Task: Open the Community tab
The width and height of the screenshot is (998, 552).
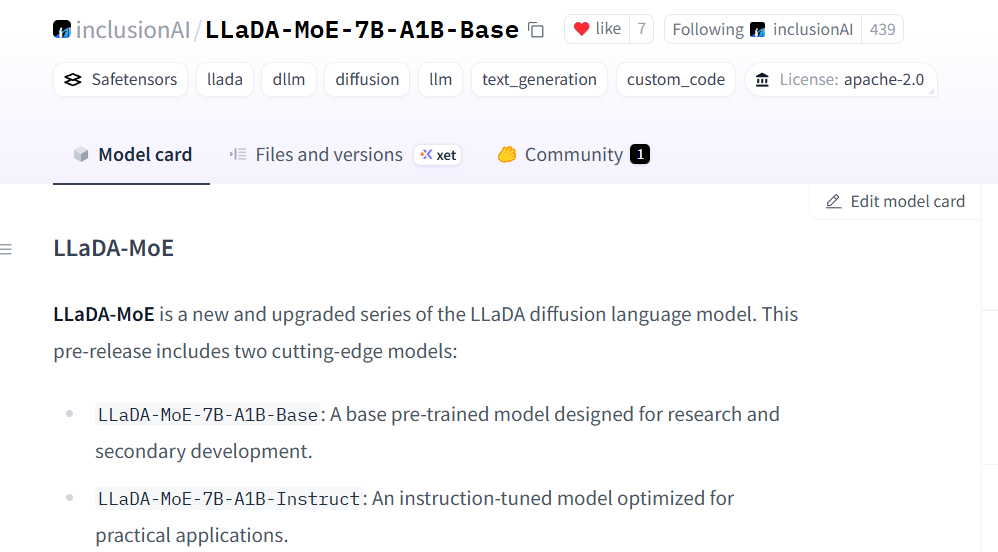Action: 573,155
